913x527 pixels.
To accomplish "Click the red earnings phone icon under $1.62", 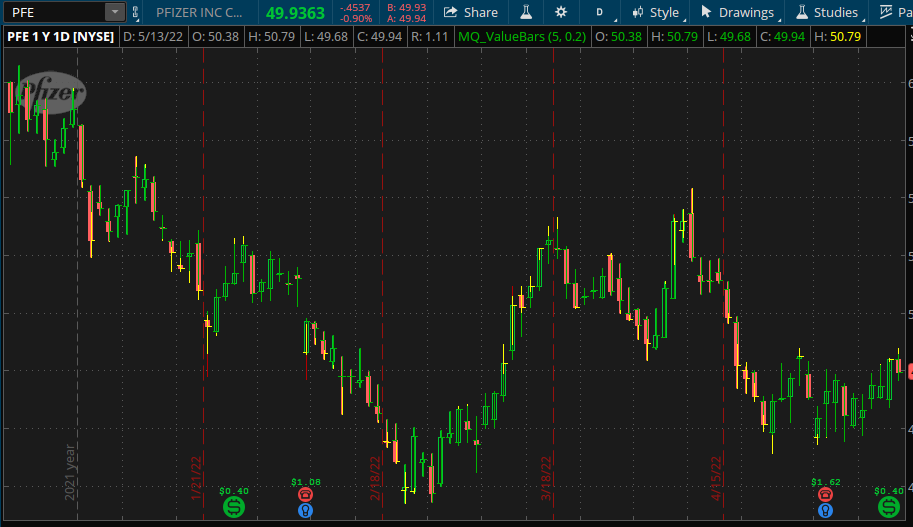I will tap(825, 495).
